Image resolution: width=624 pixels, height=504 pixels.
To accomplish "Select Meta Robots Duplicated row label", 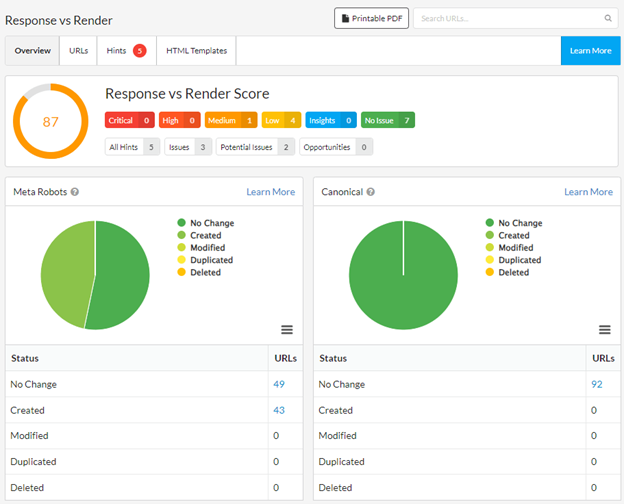I will click(33, 461).
